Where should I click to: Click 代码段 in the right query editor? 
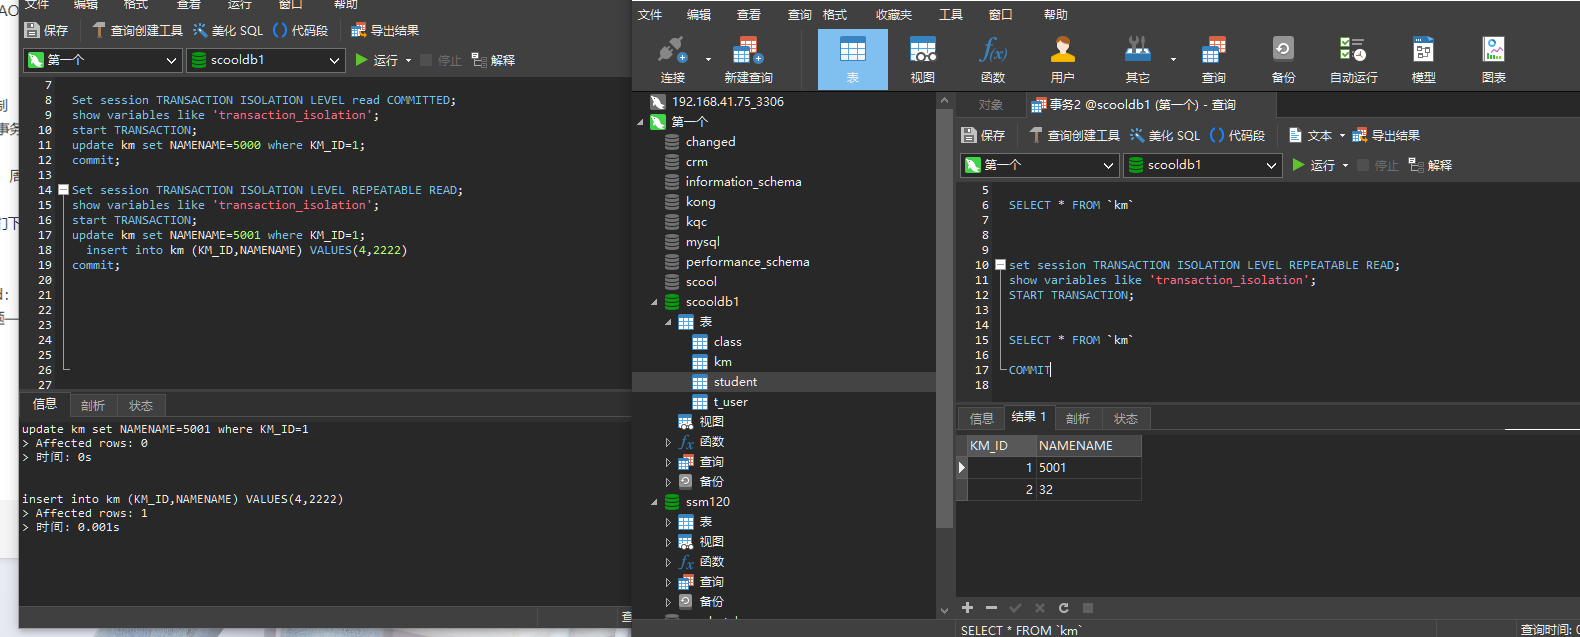[x=1237, y=135]
